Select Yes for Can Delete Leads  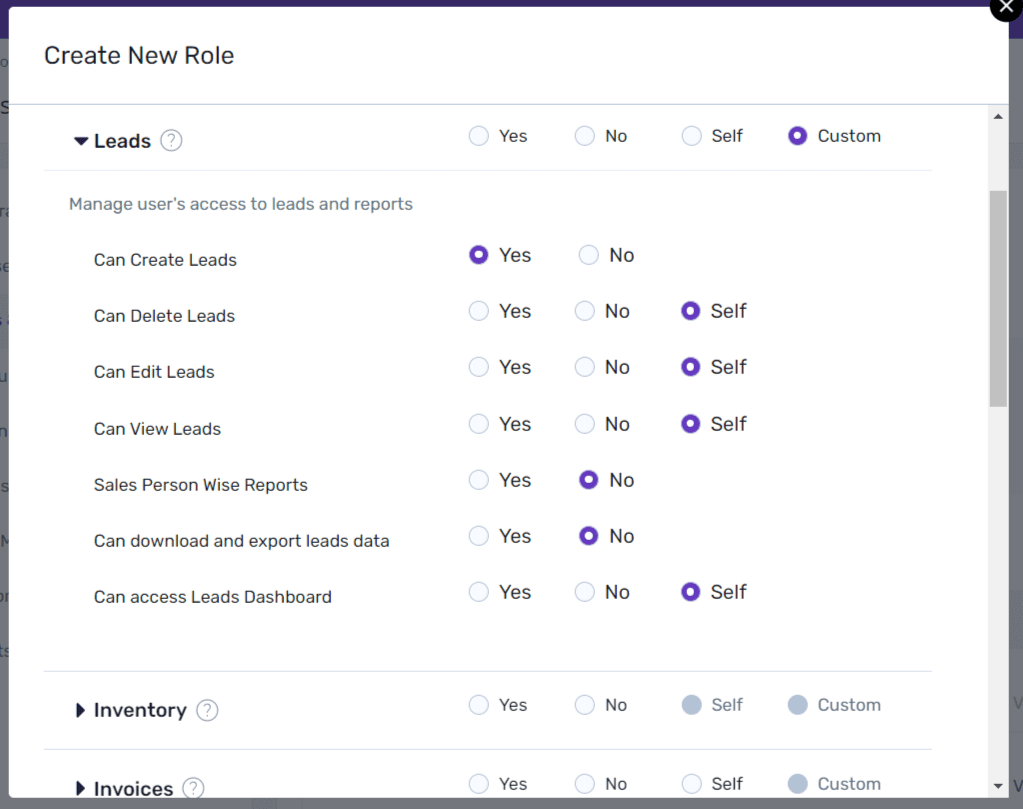479,311
